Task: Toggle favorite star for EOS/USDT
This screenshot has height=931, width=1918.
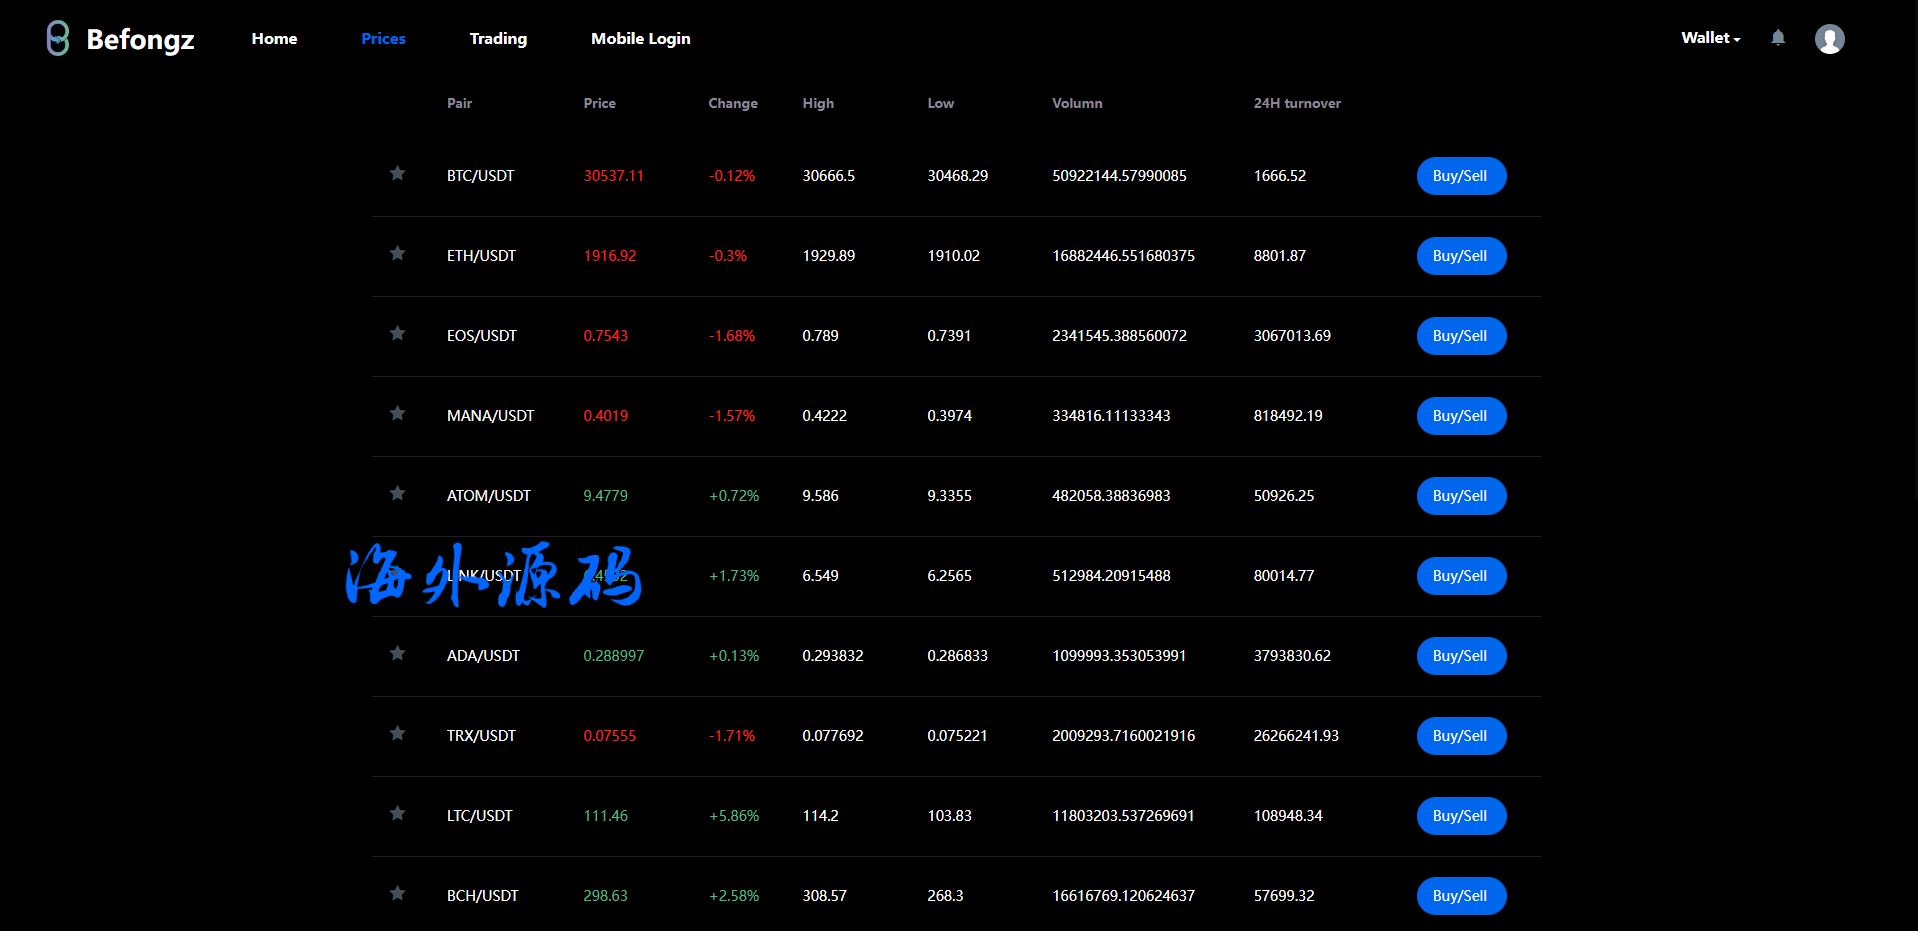Action: pos(397,334)
